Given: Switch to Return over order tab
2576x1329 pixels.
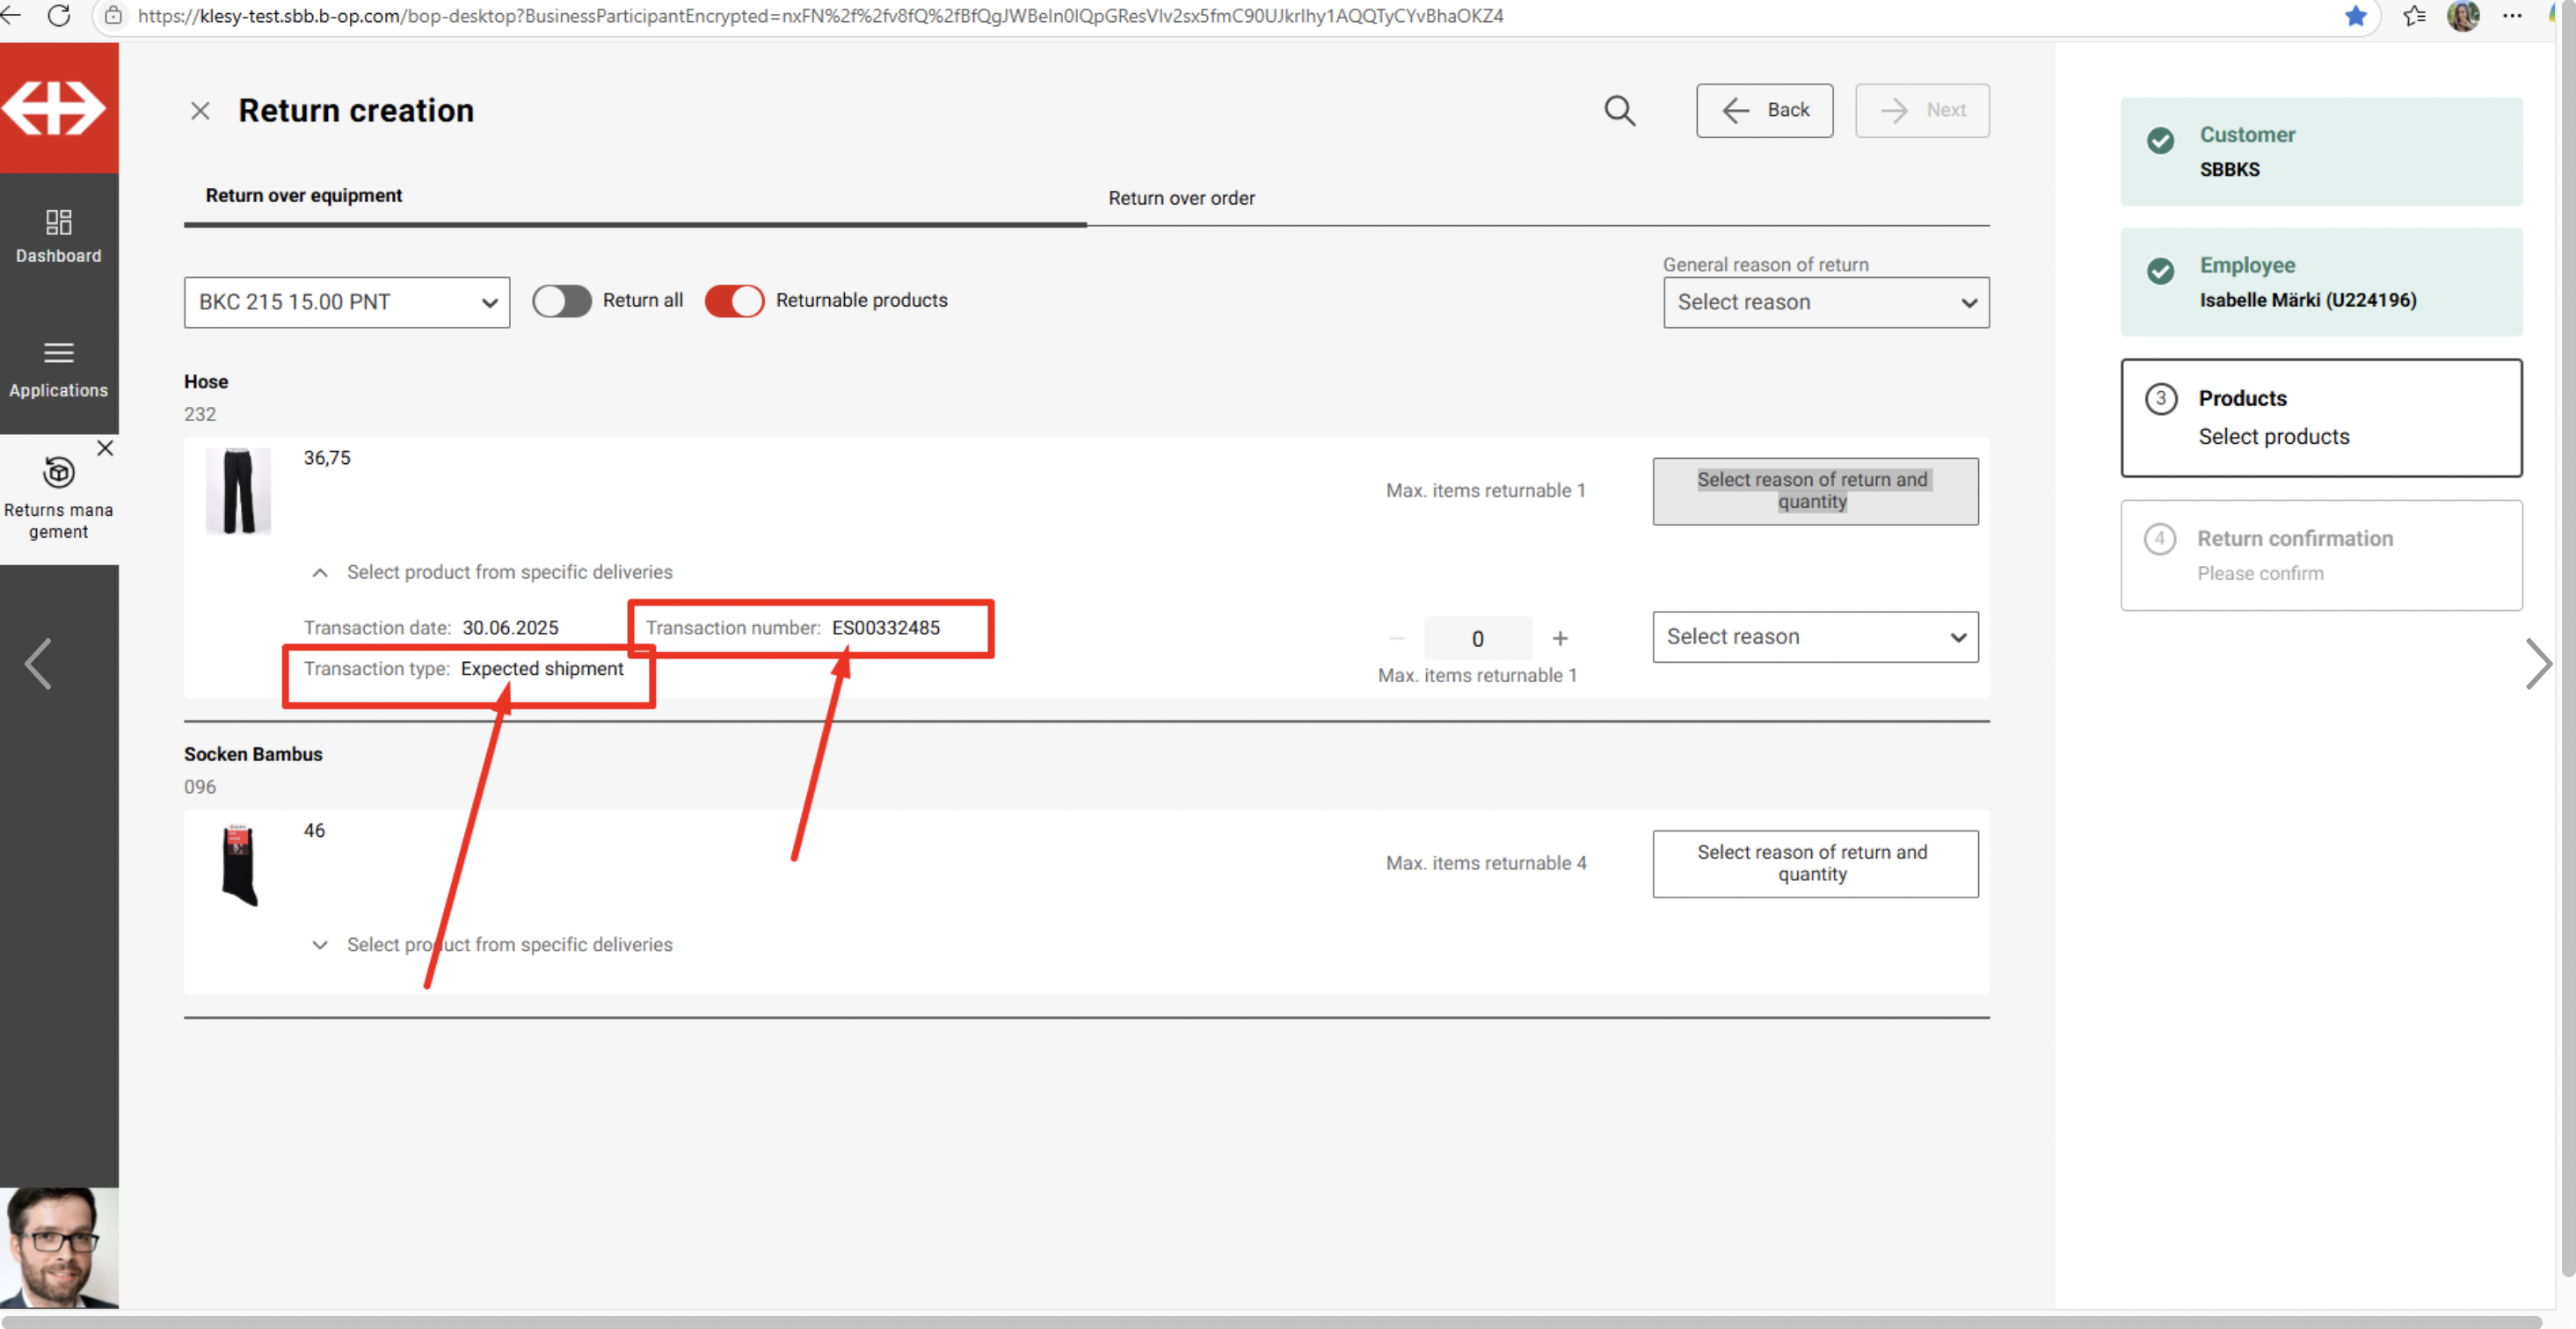Looking at the screenshot, I should coord(1180,198).
